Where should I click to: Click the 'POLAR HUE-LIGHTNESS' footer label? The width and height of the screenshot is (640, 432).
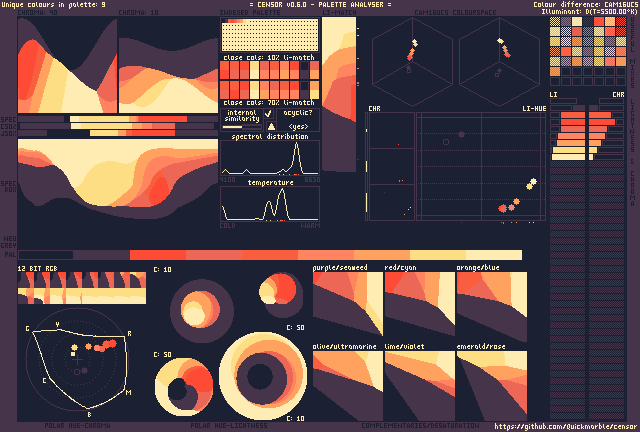[x=229, y=425]
